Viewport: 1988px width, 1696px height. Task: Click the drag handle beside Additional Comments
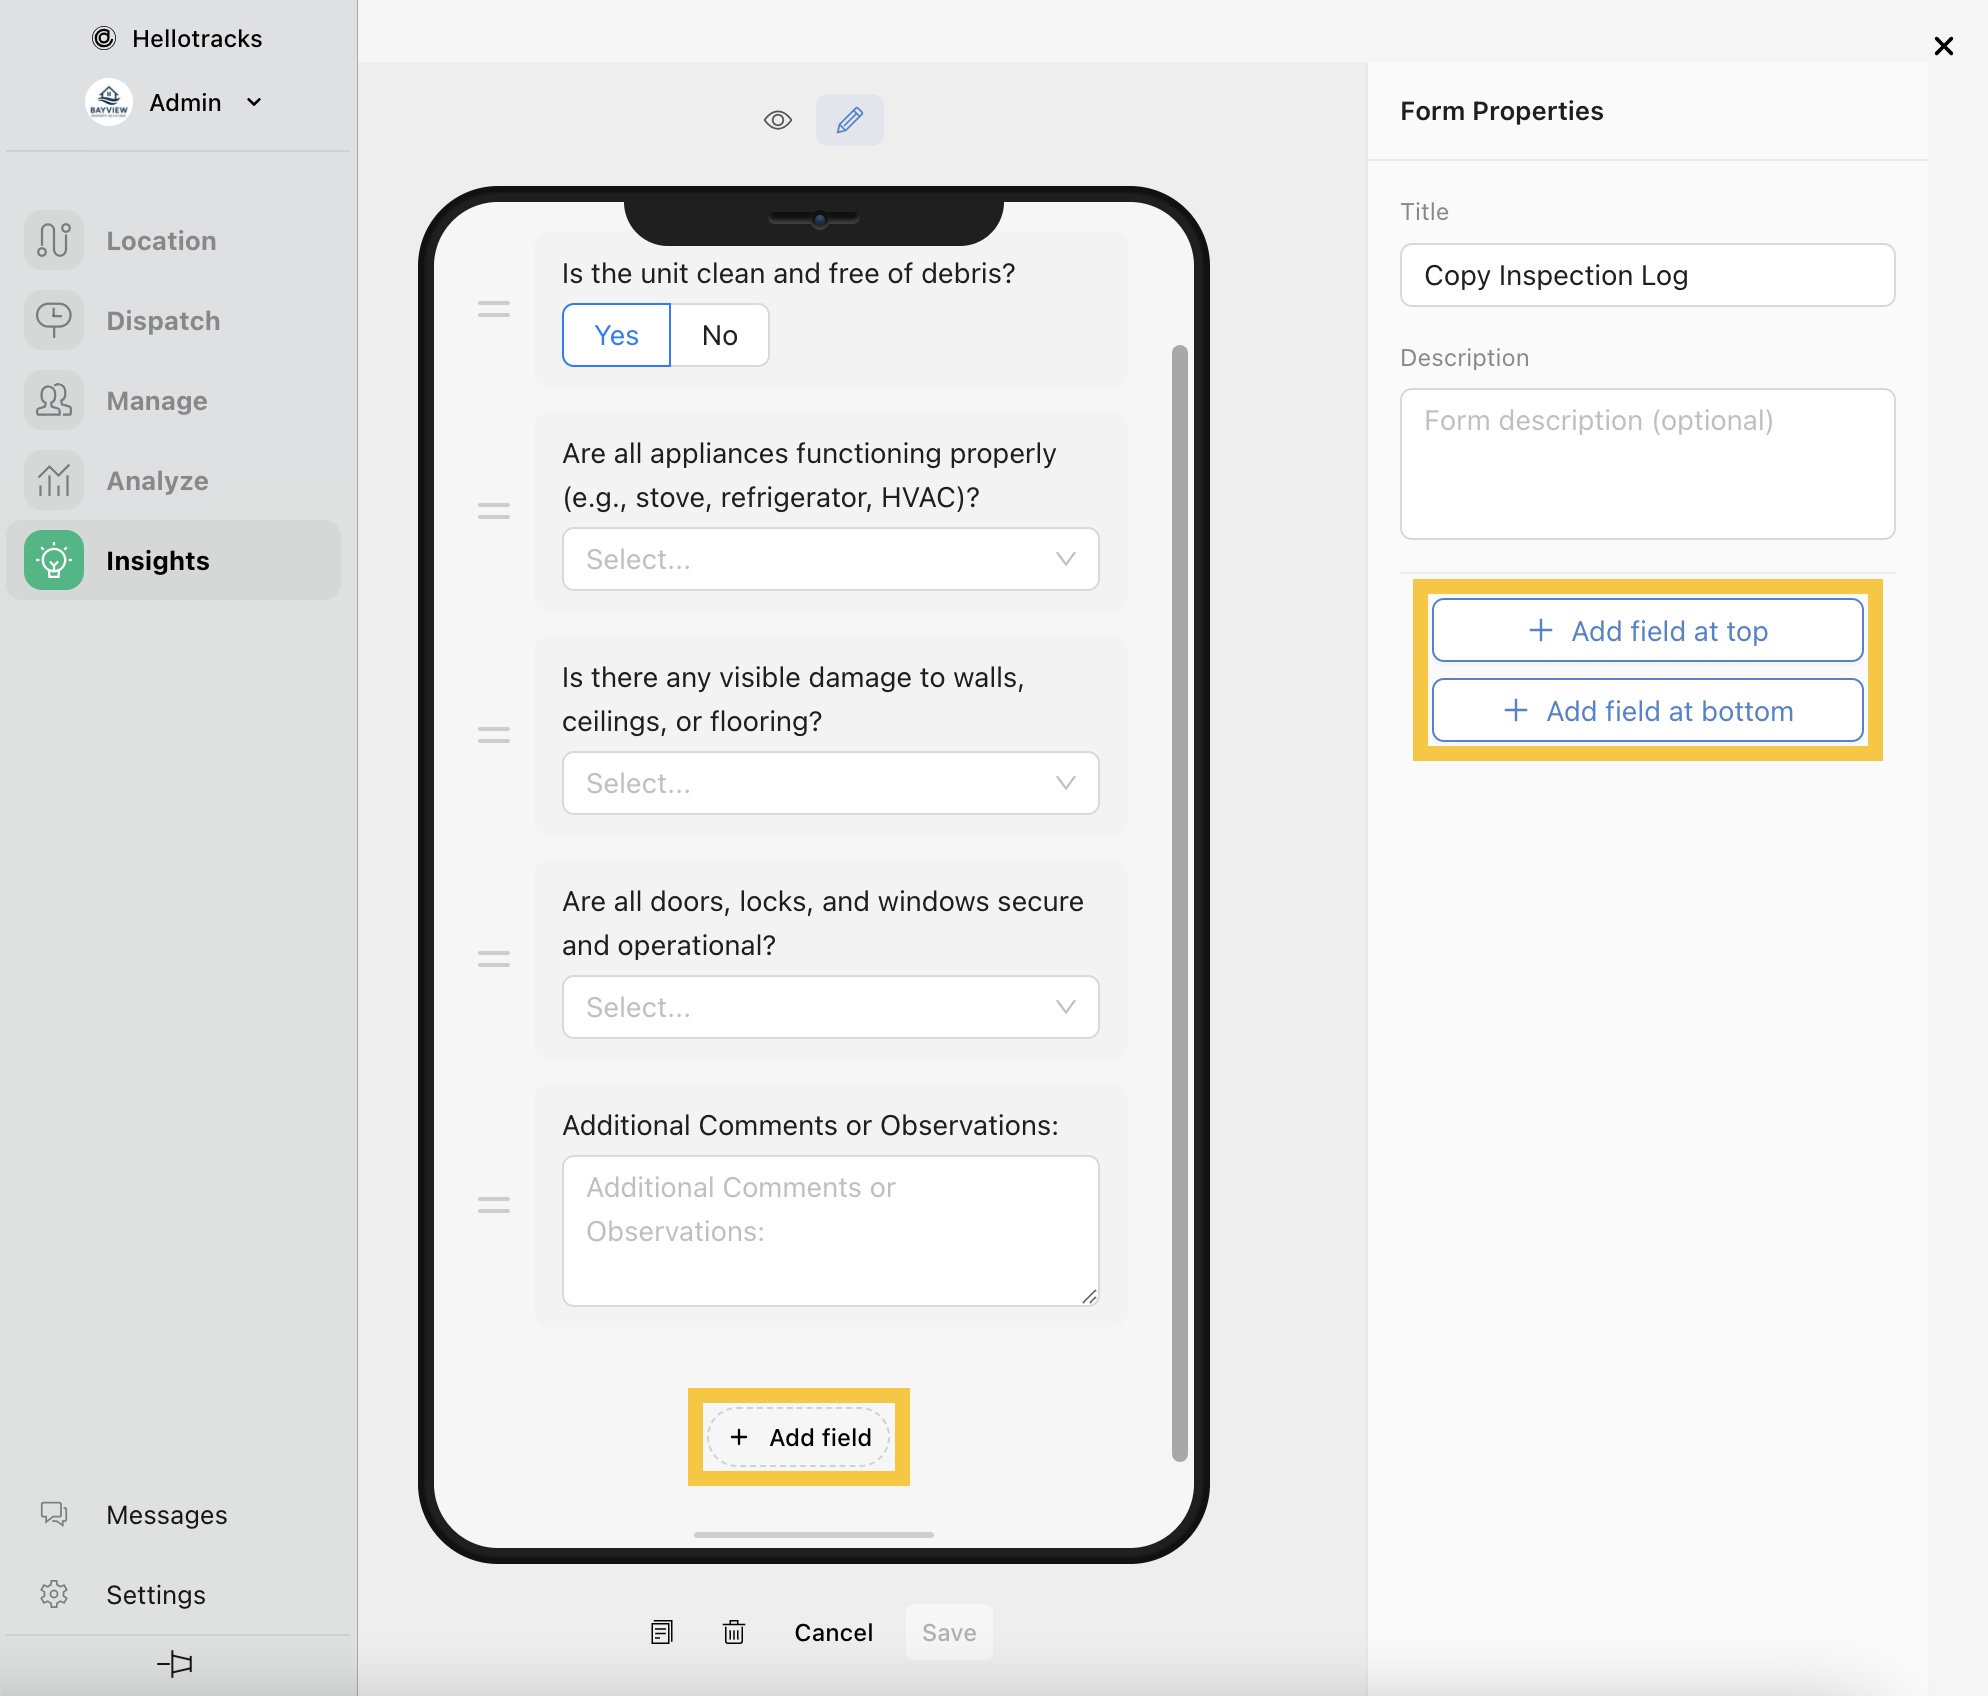tap(493, 1205)
